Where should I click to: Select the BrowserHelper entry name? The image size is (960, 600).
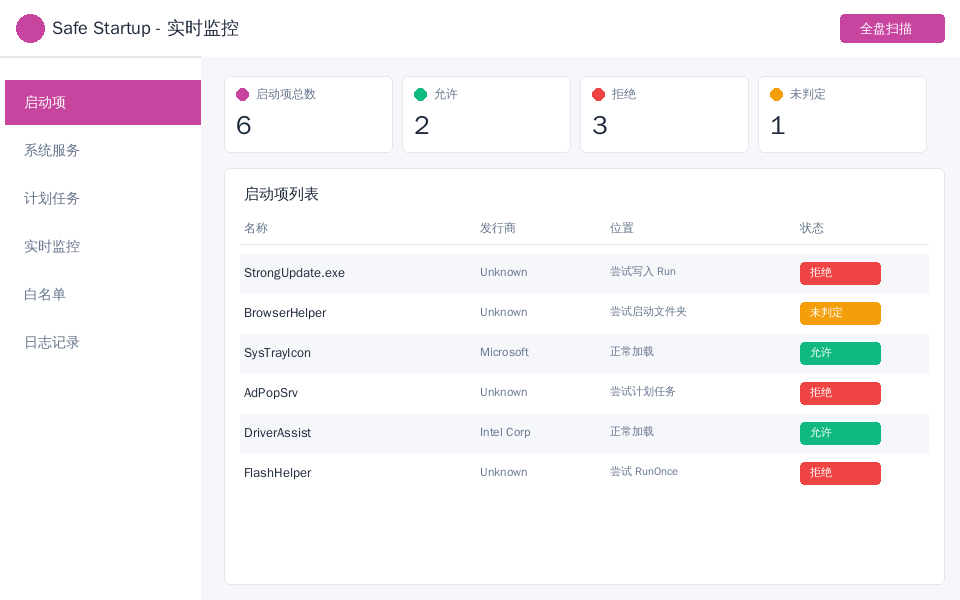pos(285,313)
